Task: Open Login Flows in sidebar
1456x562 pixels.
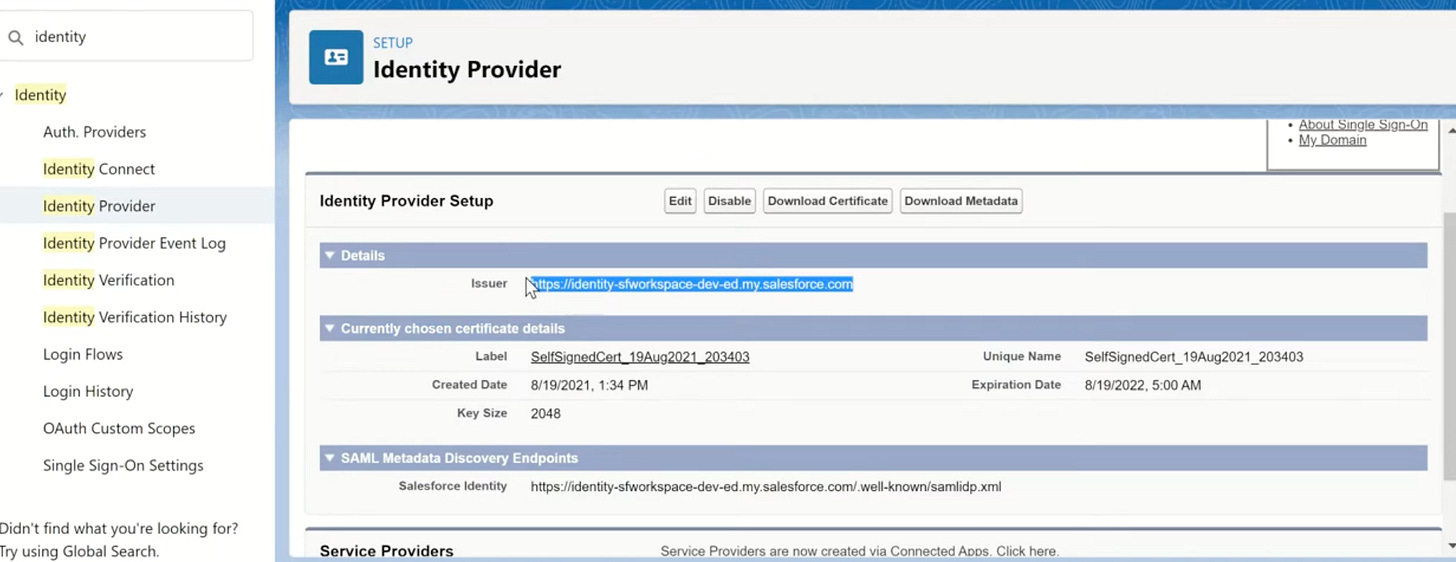Action: (x=83, y=354)
